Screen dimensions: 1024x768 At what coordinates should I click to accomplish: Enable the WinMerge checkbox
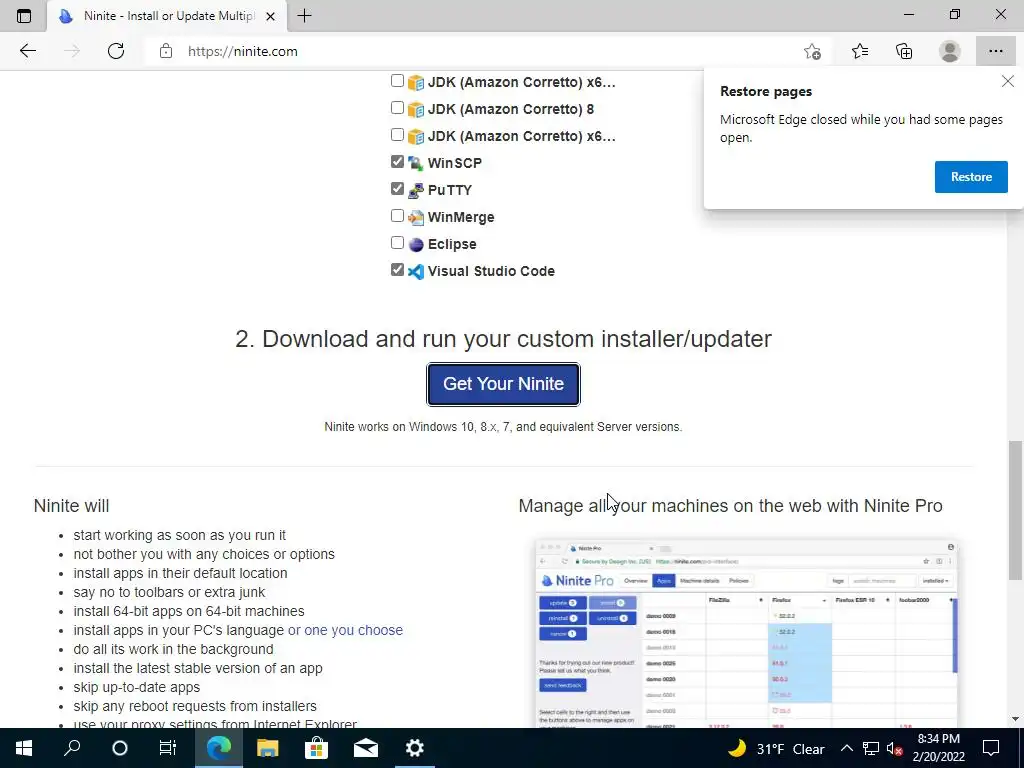(x=397, y=216)
